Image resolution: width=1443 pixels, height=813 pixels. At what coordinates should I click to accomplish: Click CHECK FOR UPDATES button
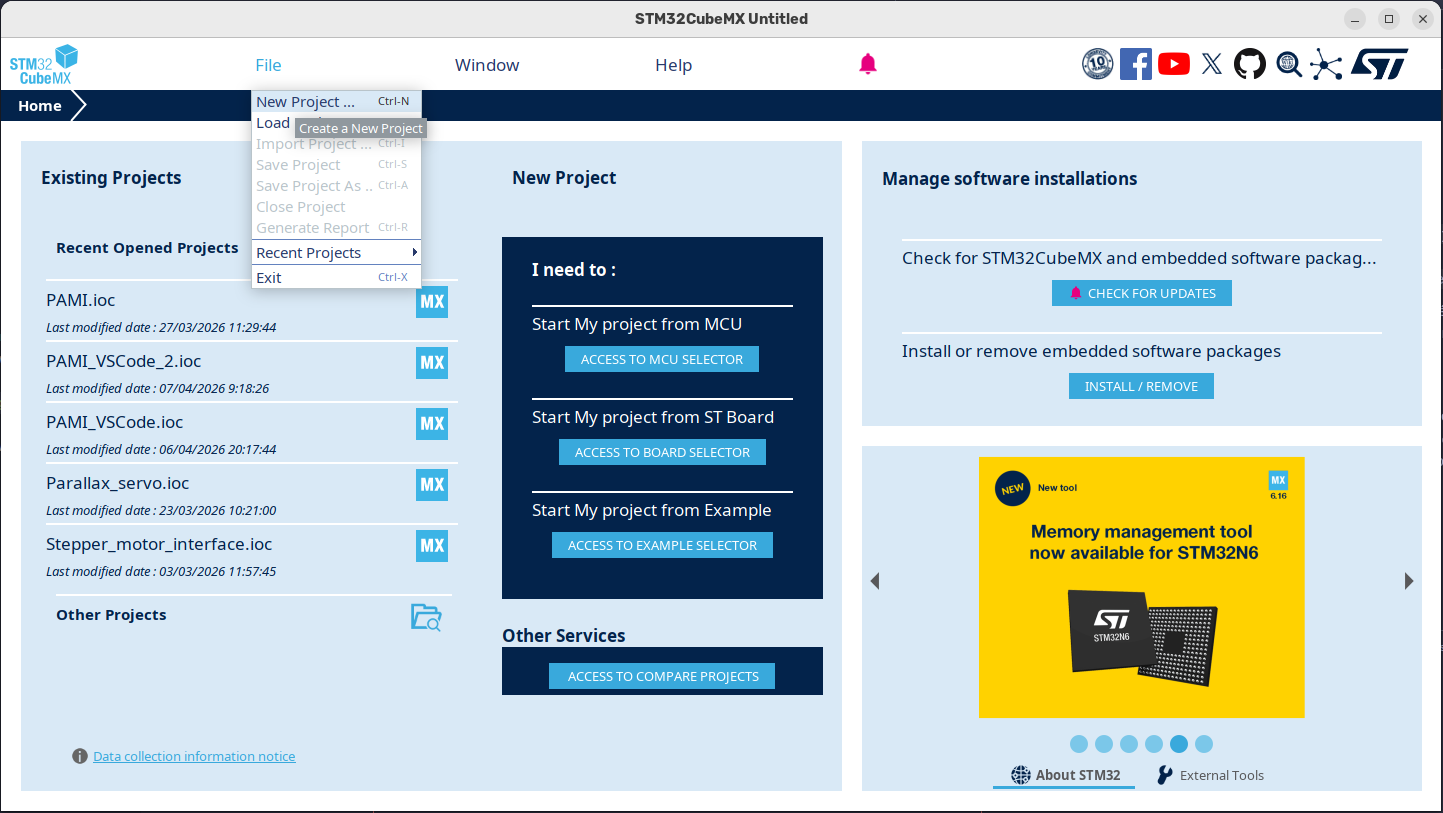tap(1142, 293)
